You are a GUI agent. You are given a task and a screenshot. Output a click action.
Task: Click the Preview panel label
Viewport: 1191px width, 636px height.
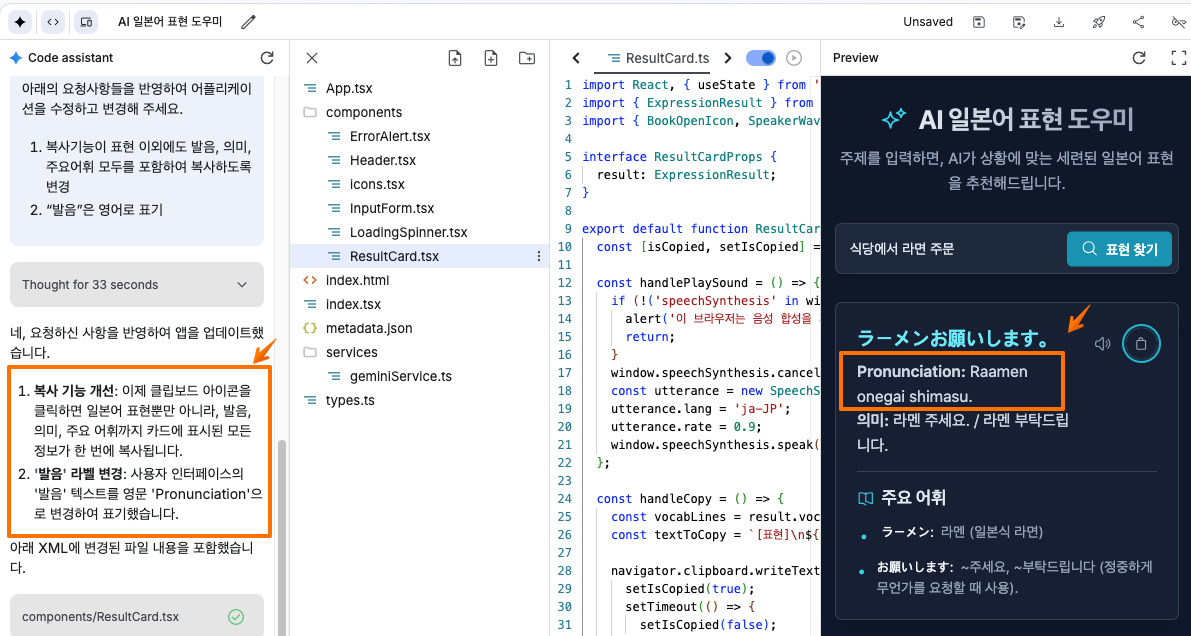pyautogui.click(x=855, y=58)
